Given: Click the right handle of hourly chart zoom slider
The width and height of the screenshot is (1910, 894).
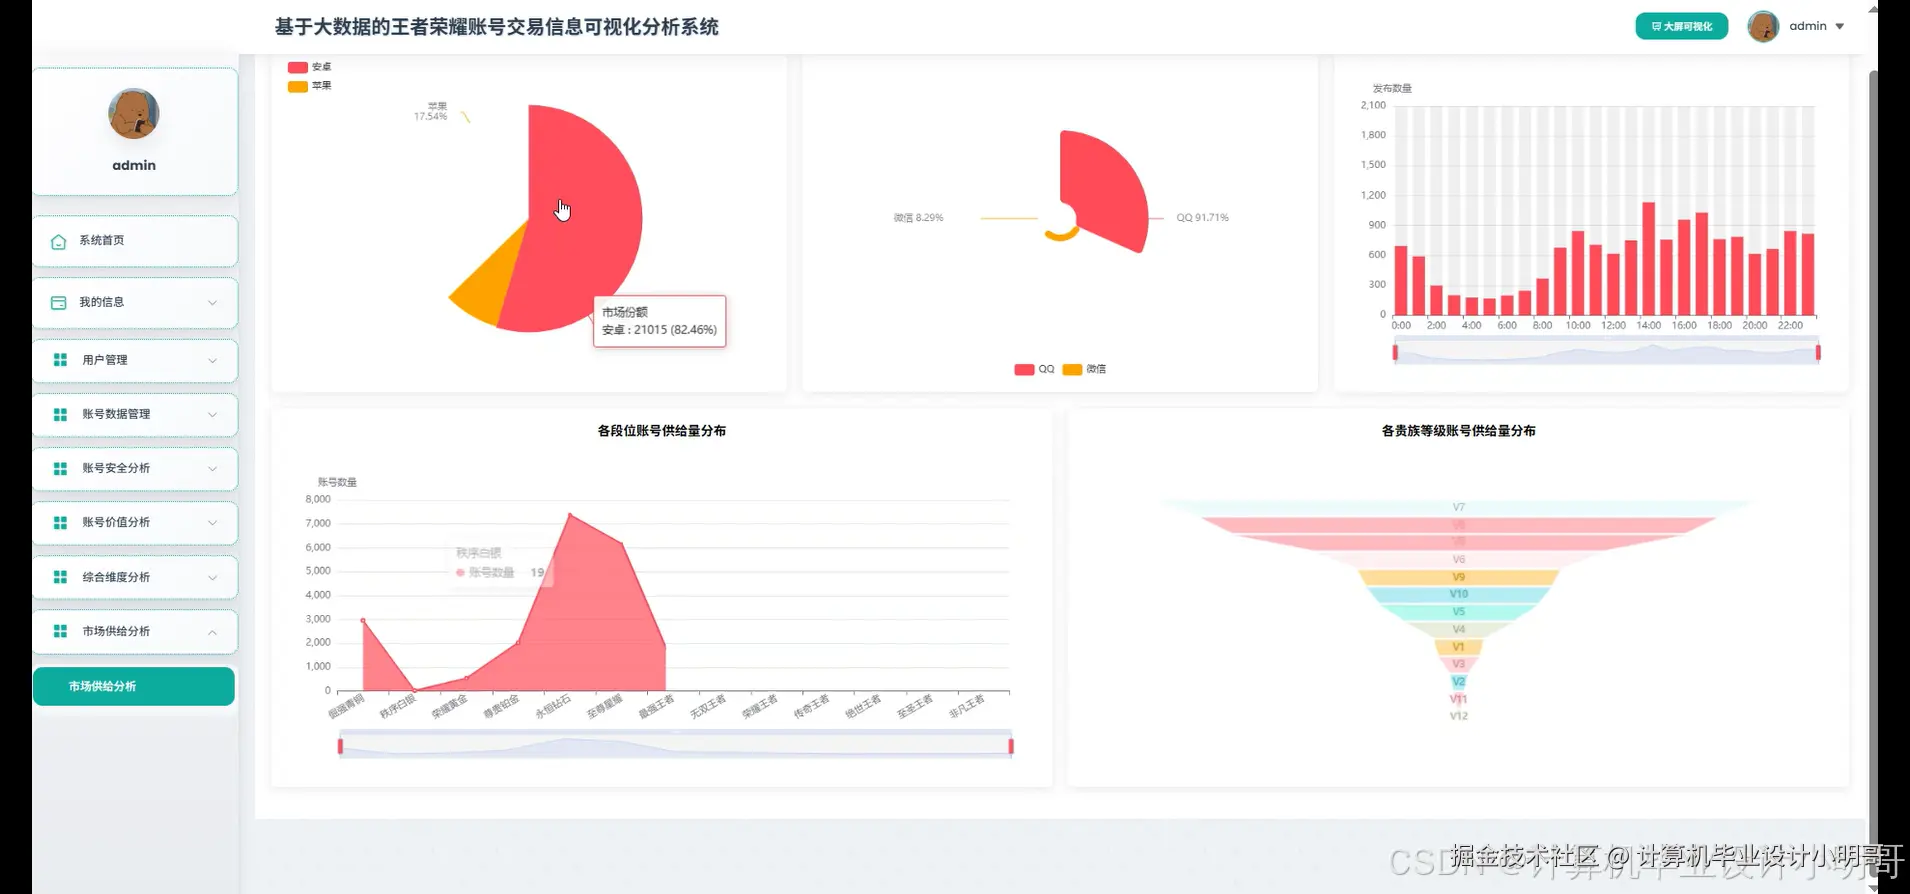Looking at the screenshot, I should [1818, 352].
